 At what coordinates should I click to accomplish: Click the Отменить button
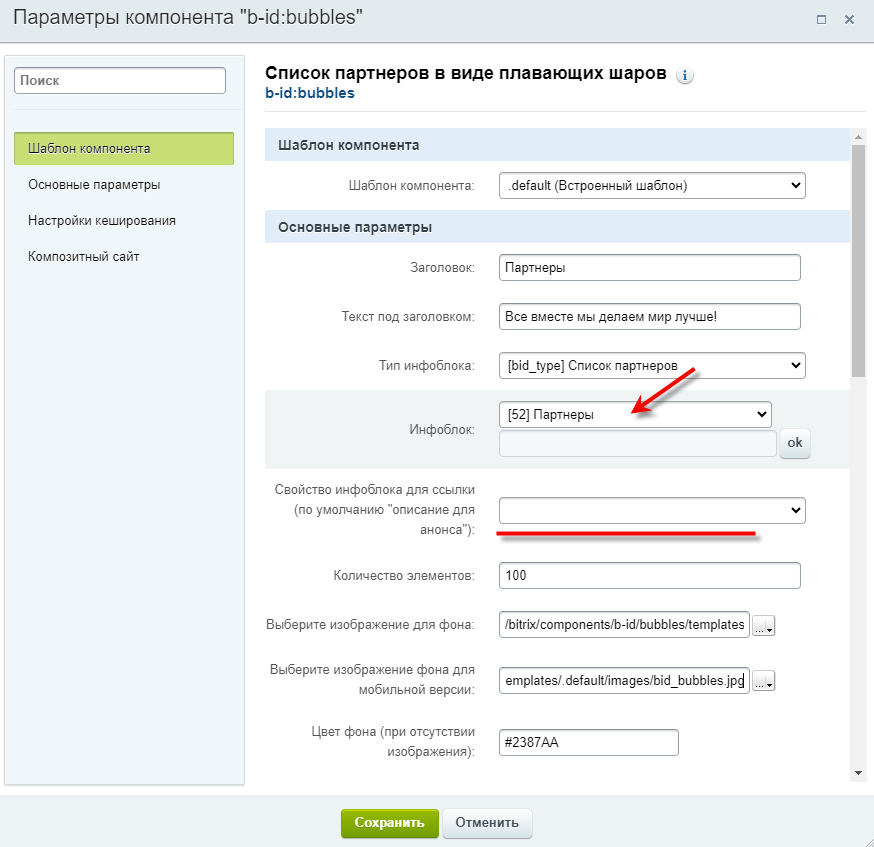pos(487,823)
